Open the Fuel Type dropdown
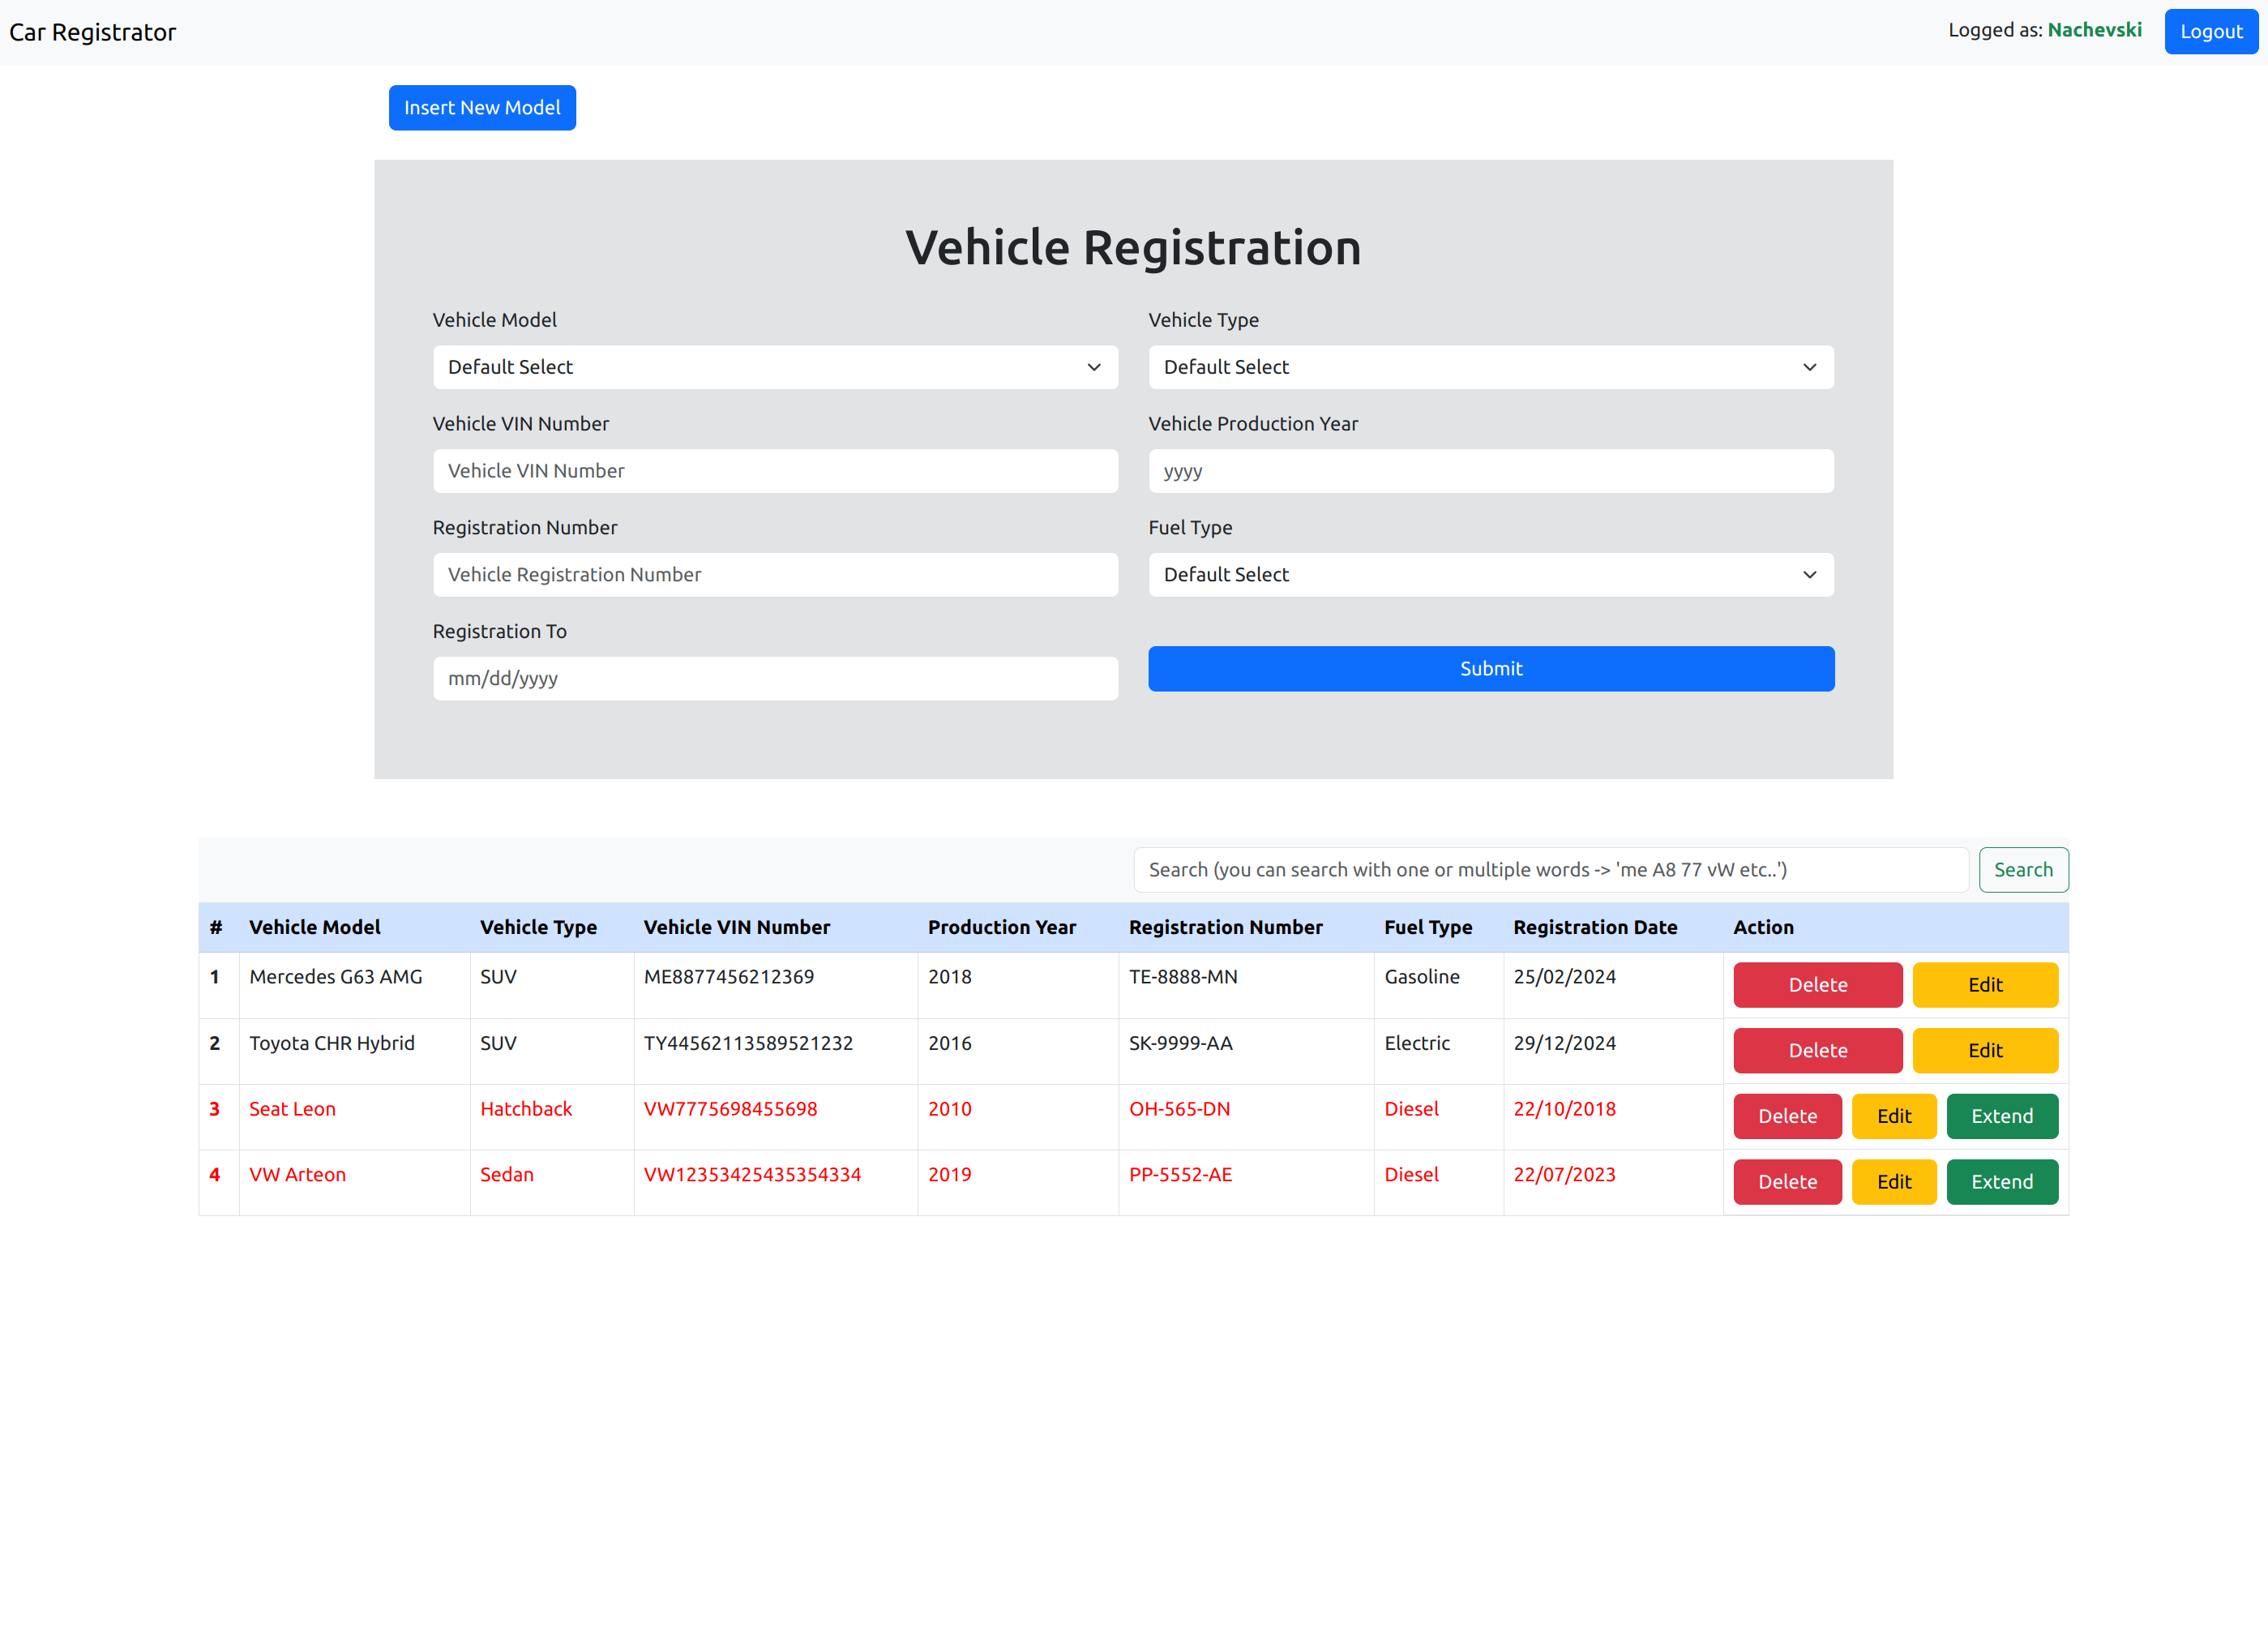Viewport: 2268px width, 1645px height. tap(1490, 574)
